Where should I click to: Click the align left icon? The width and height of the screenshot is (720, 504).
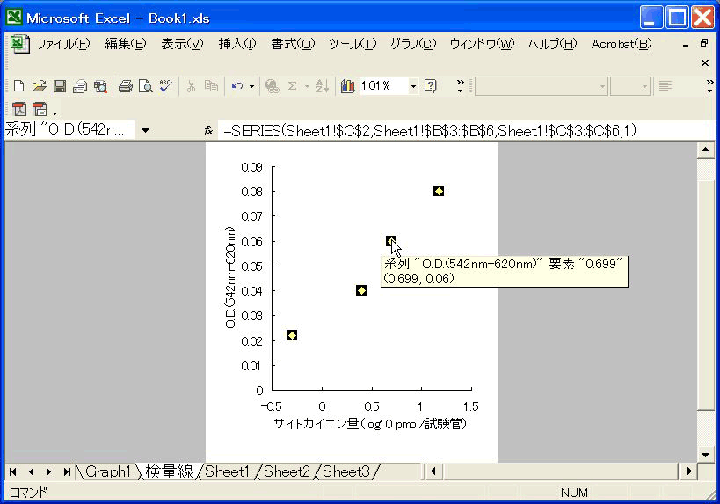pyautogui.click(x=665, y=87)
